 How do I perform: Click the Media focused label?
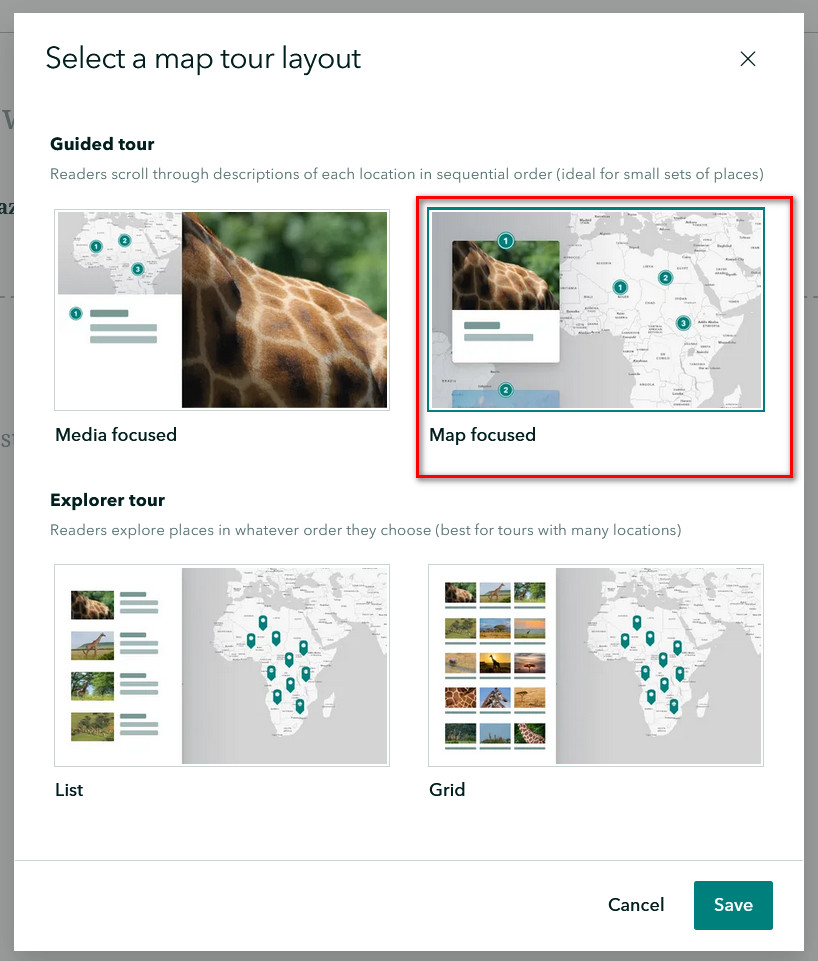pyautogui.click(x=116, y=435)
